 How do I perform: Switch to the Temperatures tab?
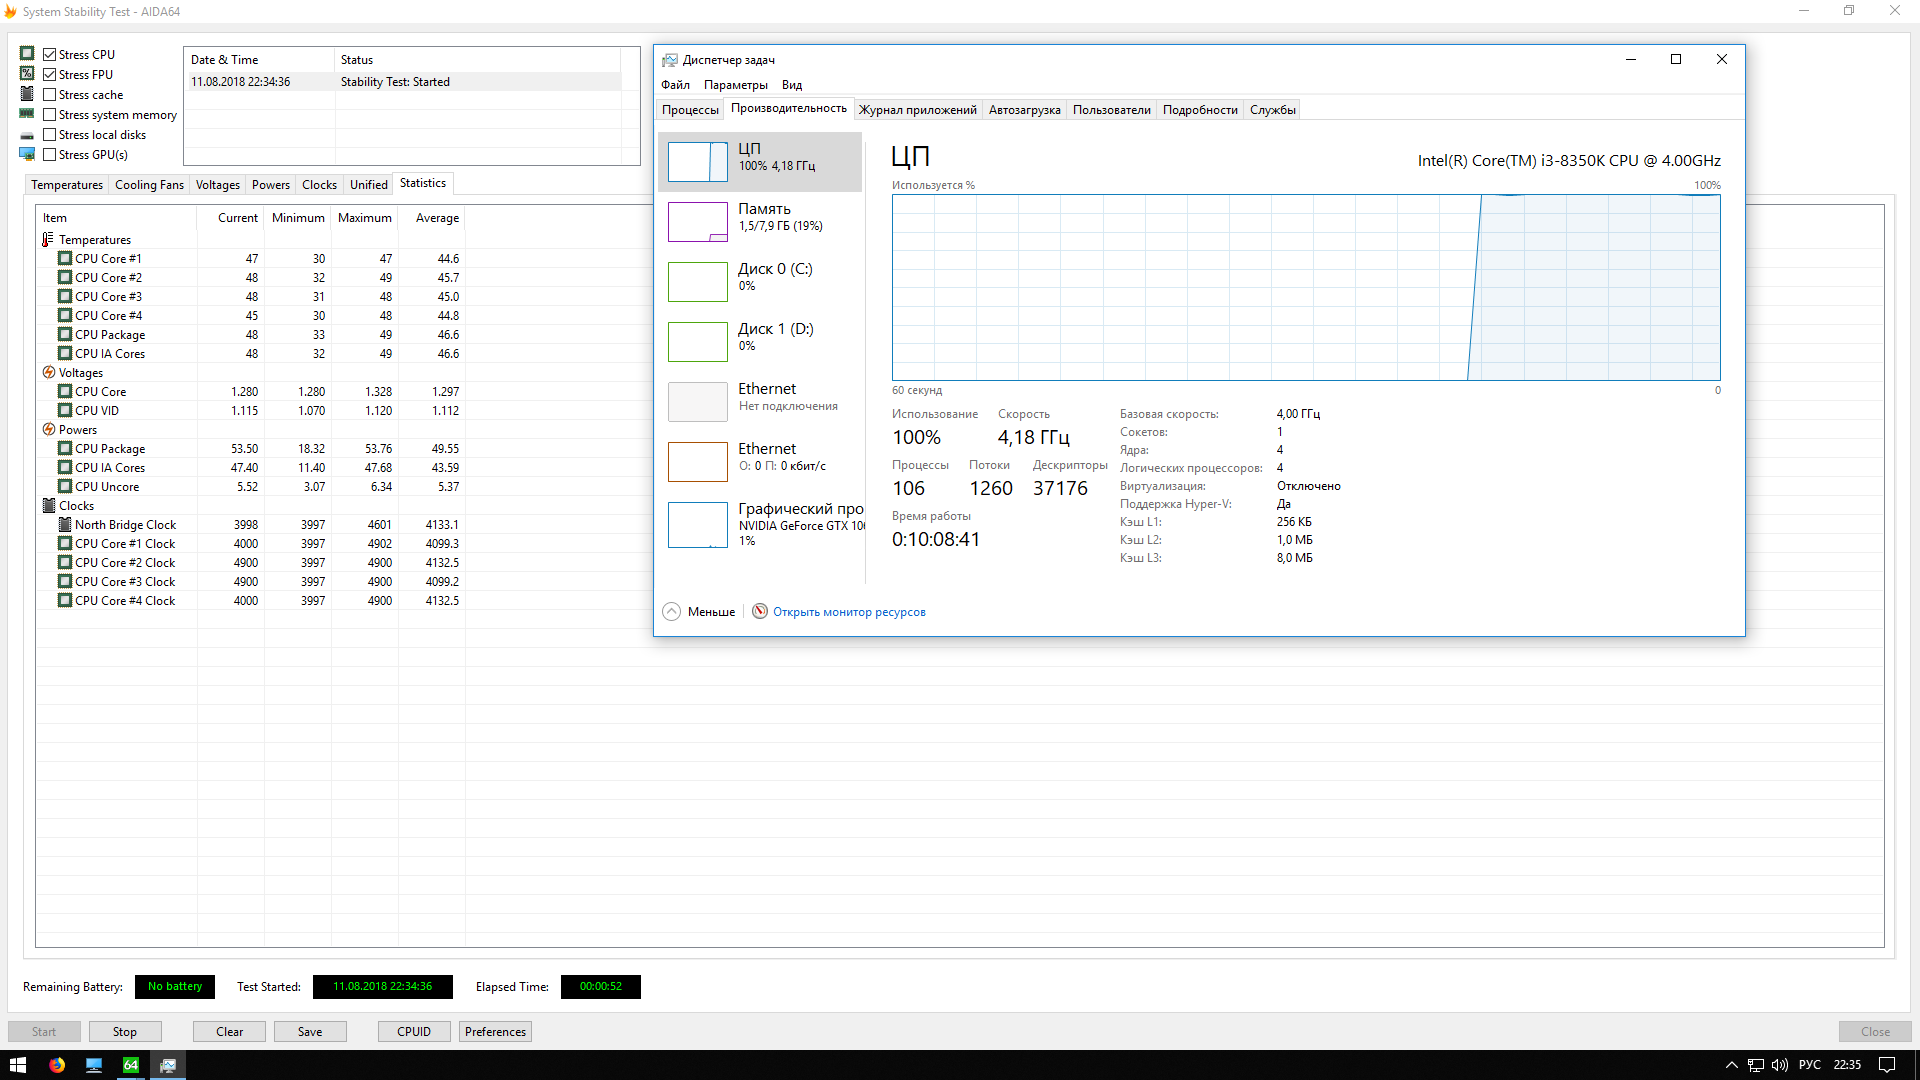click(67, 185)
